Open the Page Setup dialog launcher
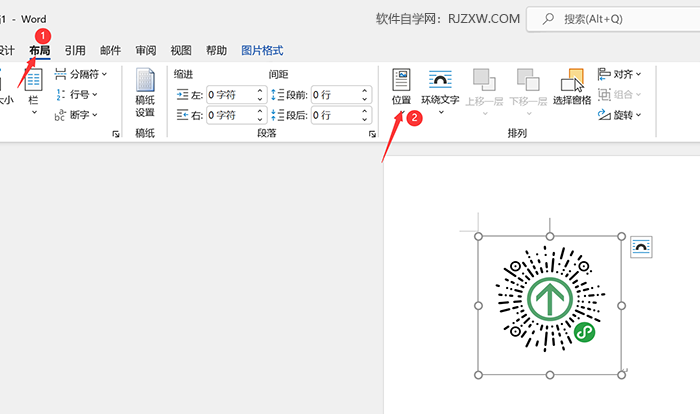This screenshot has height=414, width=700. pyautogui.click(x=116, y=134)
